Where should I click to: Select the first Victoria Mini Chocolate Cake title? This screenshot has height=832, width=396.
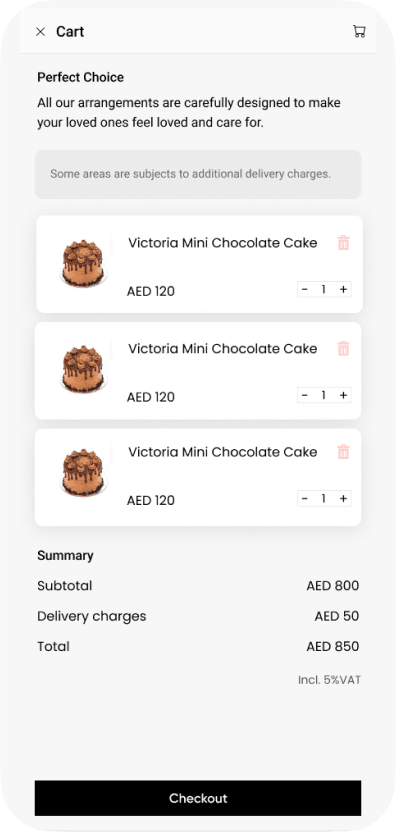(222, 243)
